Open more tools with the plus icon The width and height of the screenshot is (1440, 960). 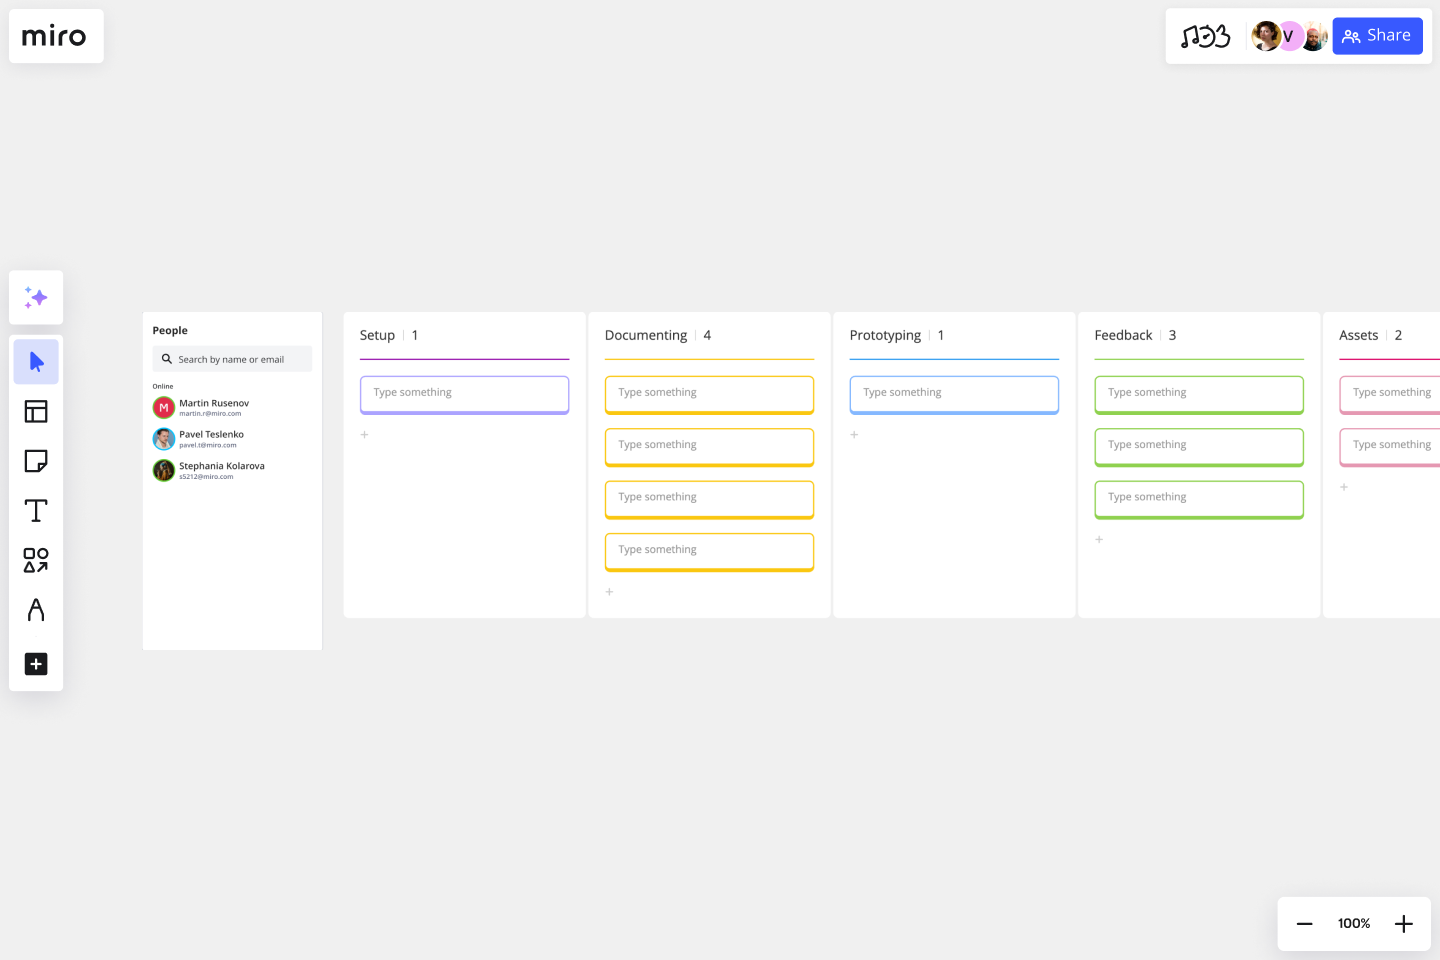coord(36,664)
